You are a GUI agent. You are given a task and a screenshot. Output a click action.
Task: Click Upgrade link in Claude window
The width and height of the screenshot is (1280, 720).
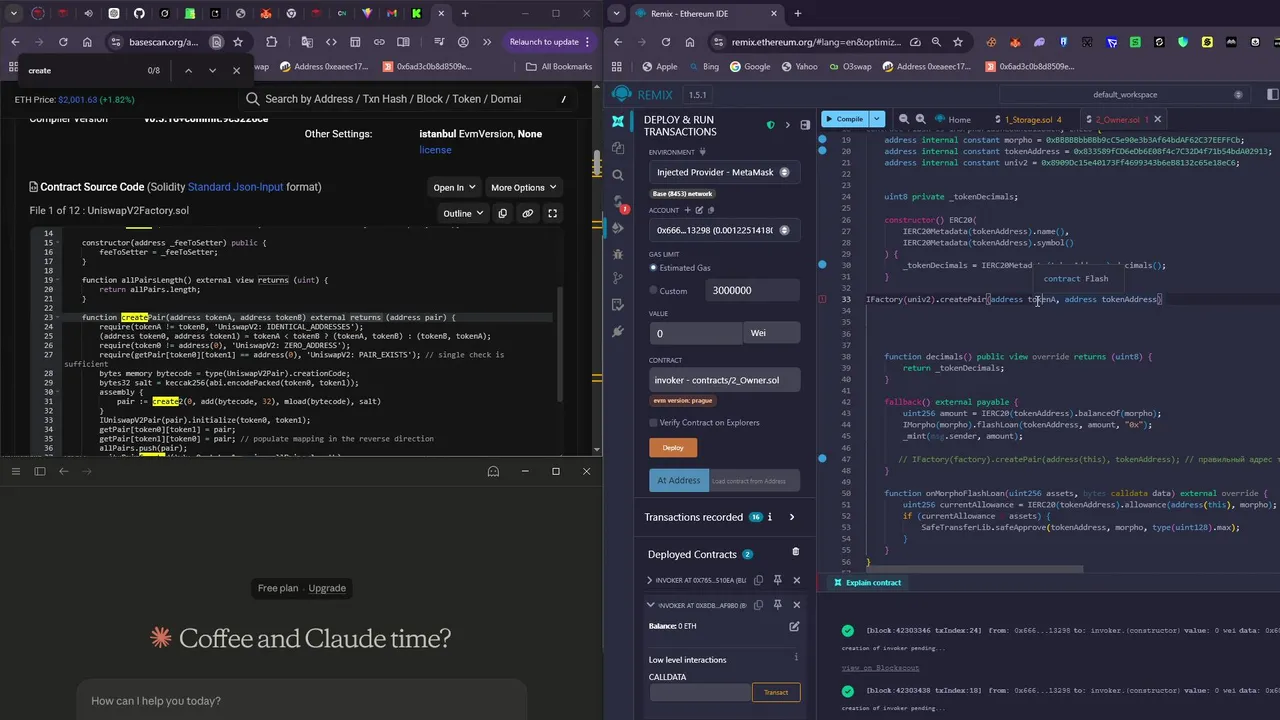click(327, 588)
